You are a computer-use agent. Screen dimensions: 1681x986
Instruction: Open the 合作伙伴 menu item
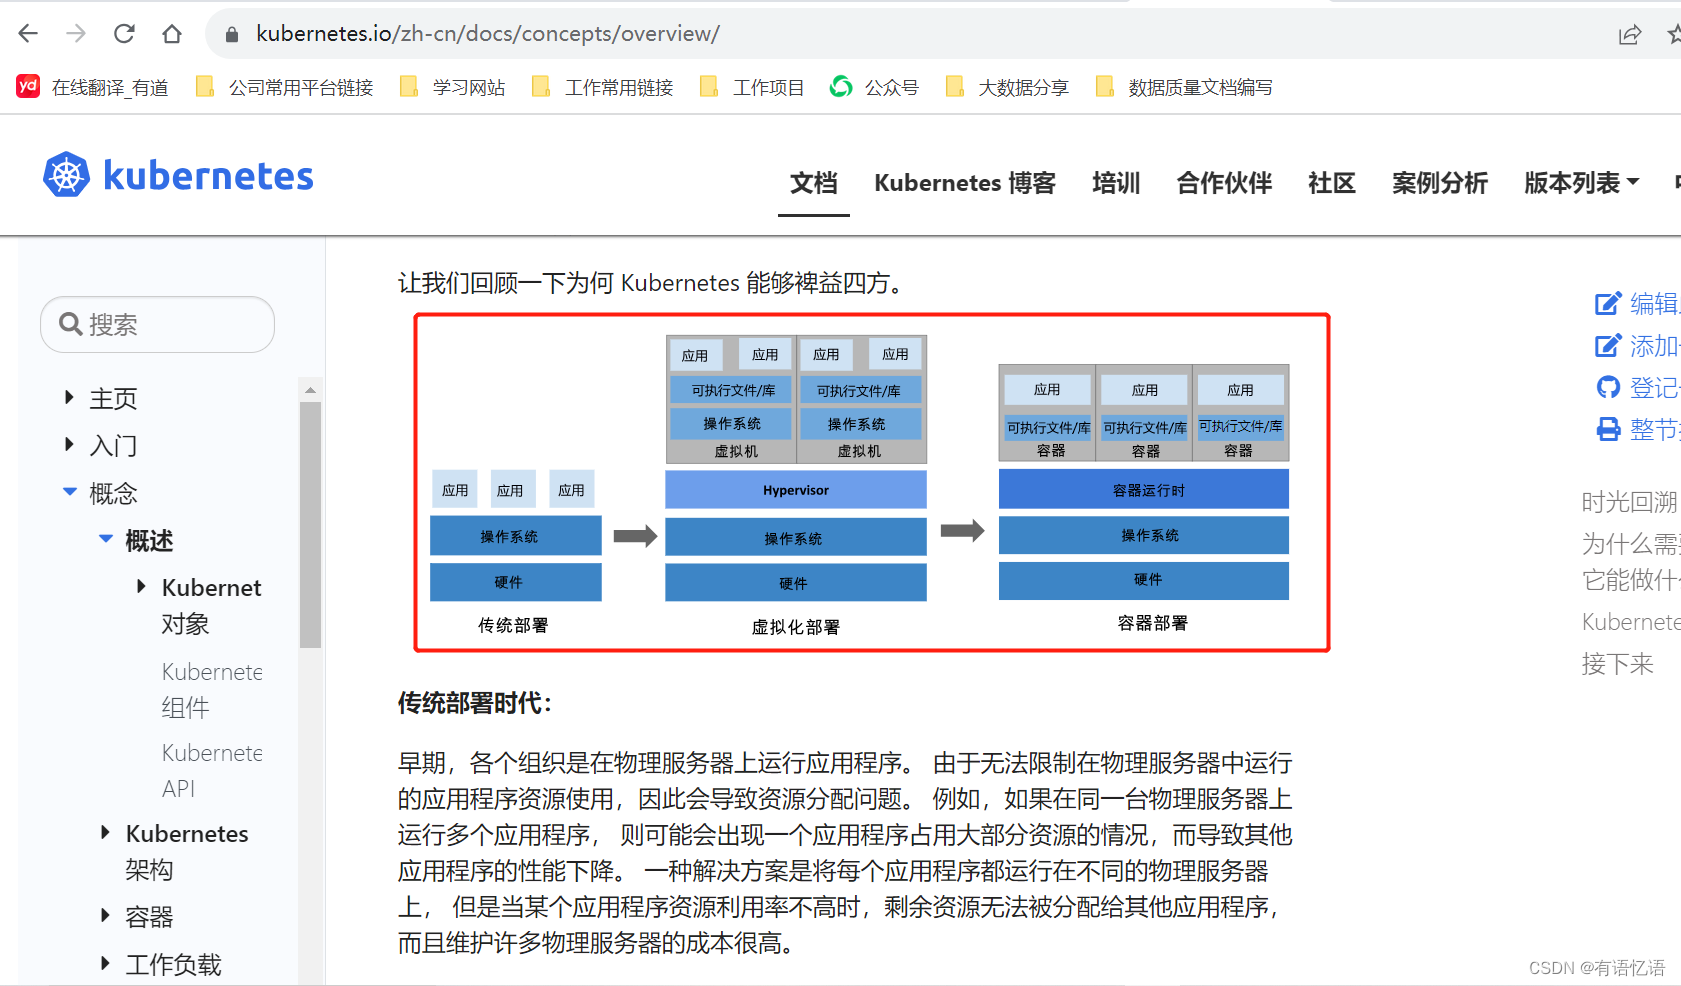[x=1224, y=183]
